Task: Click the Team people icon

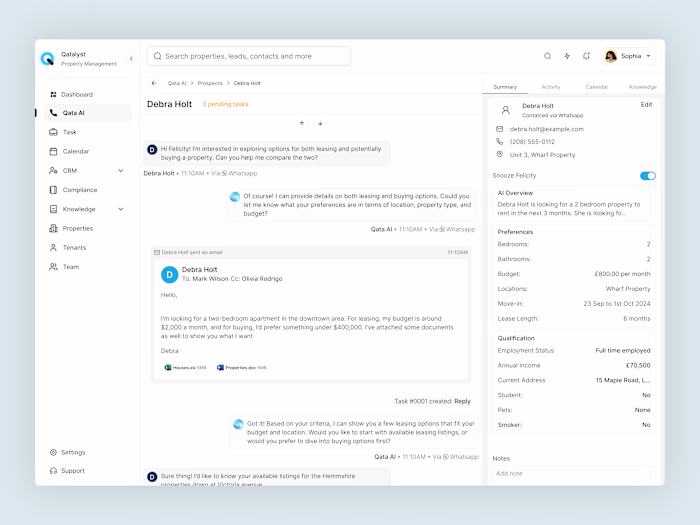Action: (x=53, y=267)
